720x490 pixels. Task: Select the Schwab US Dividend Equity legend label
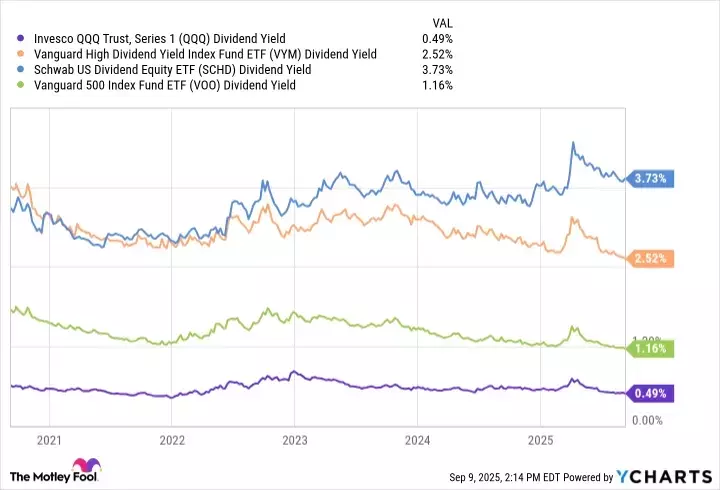pos(171,69)
